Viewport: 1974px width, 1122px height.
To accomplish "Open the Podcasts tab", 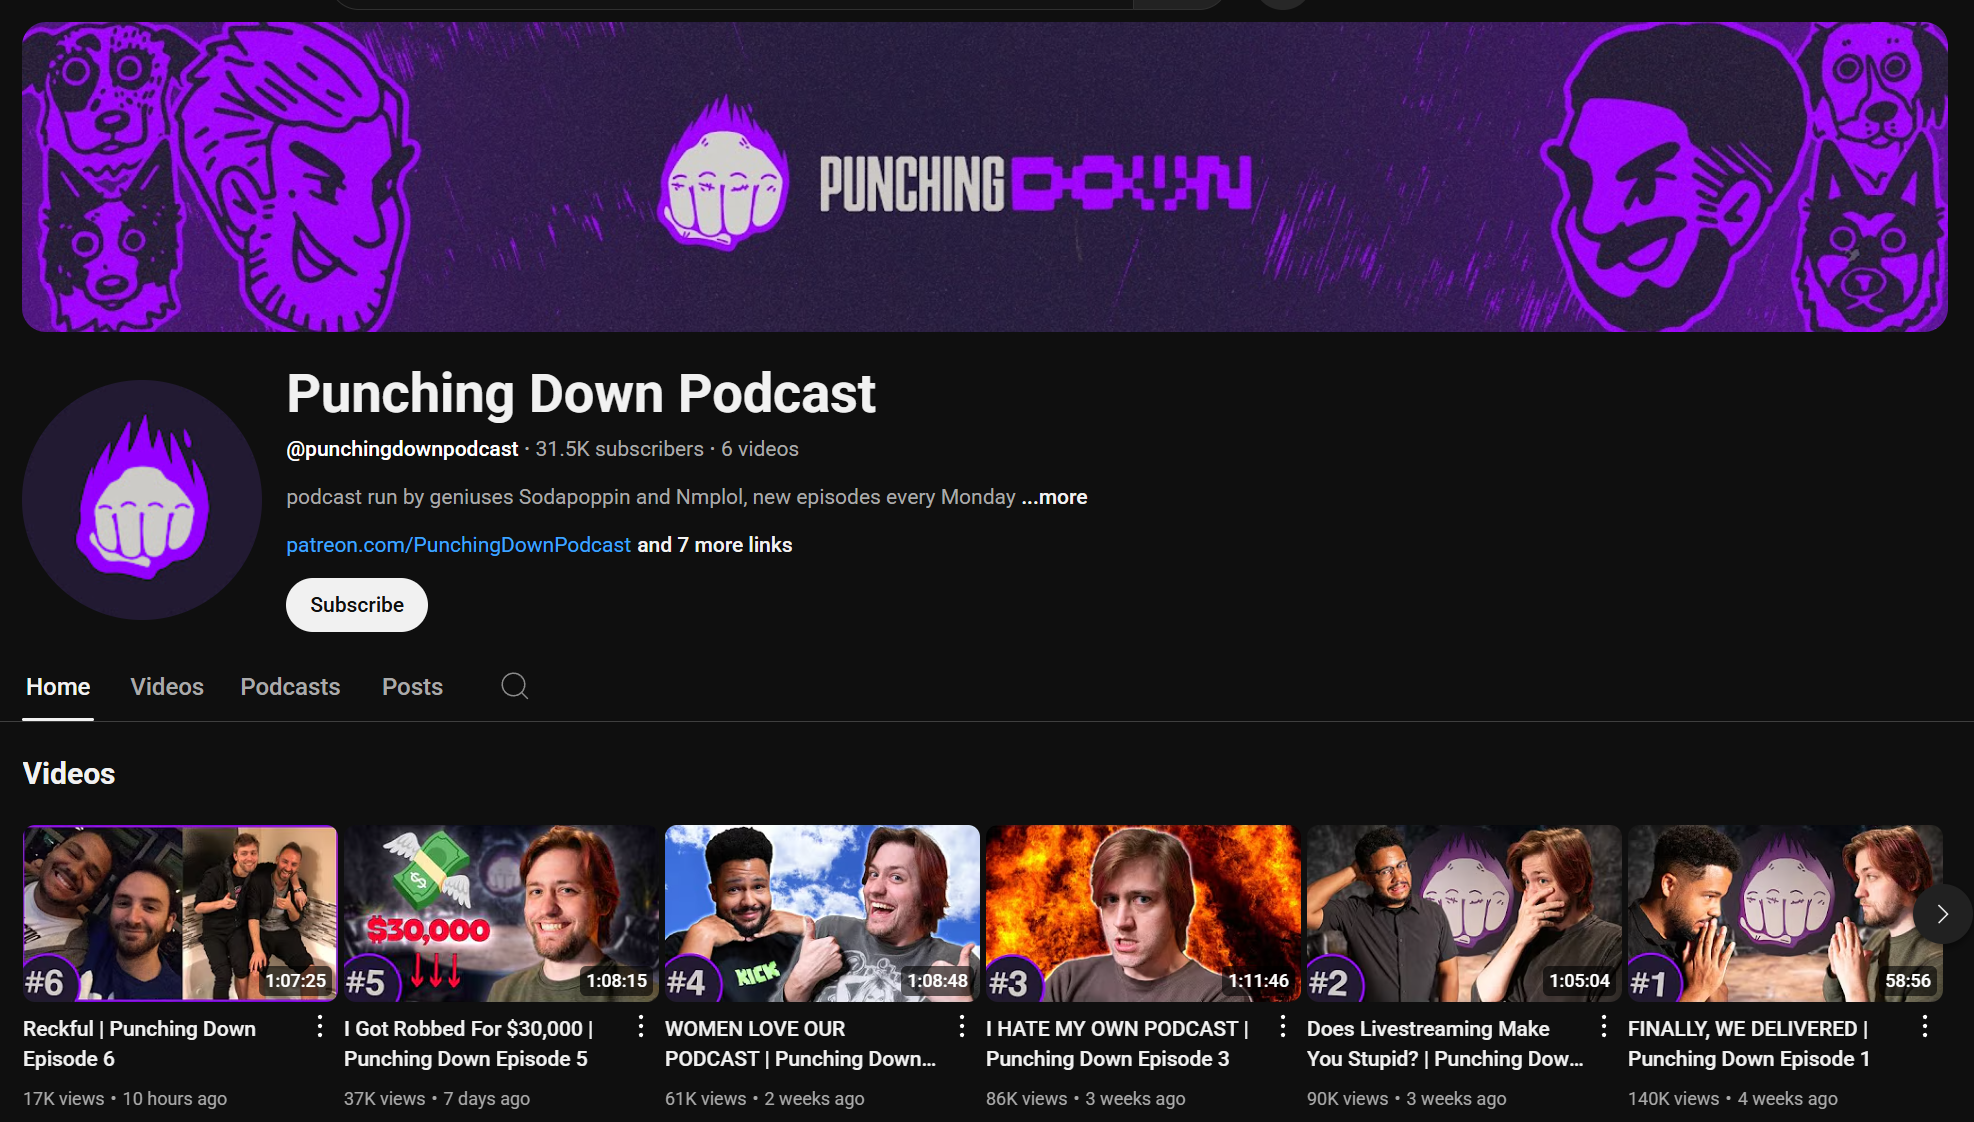I will [x=290, y=687].
